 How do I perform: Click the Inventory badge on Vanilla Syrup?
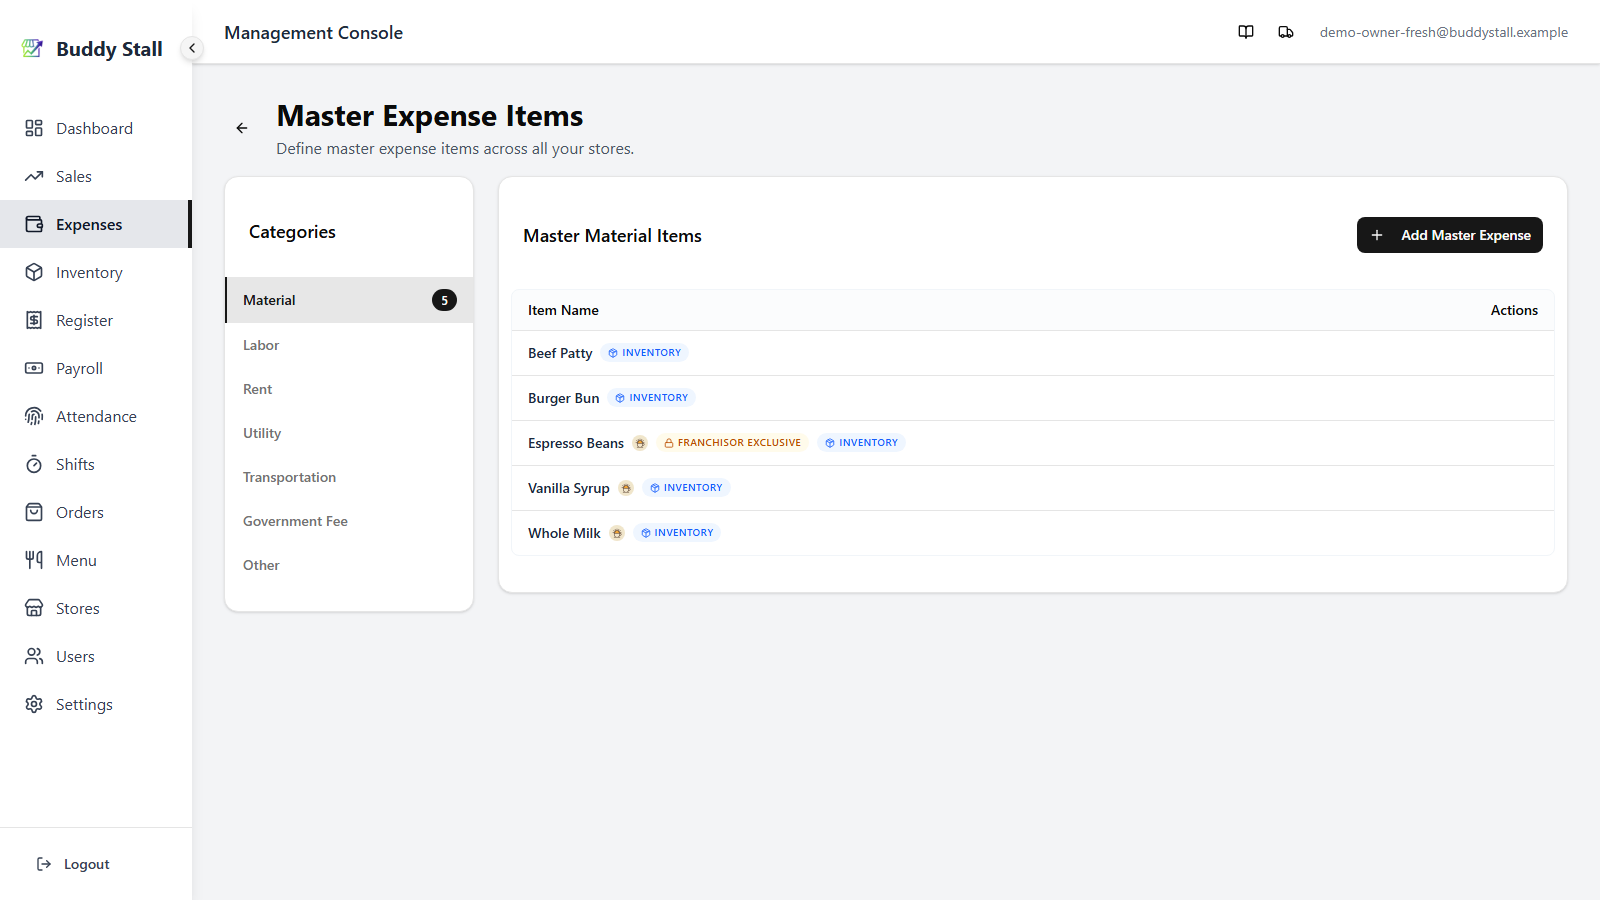(x=686, y=488)
